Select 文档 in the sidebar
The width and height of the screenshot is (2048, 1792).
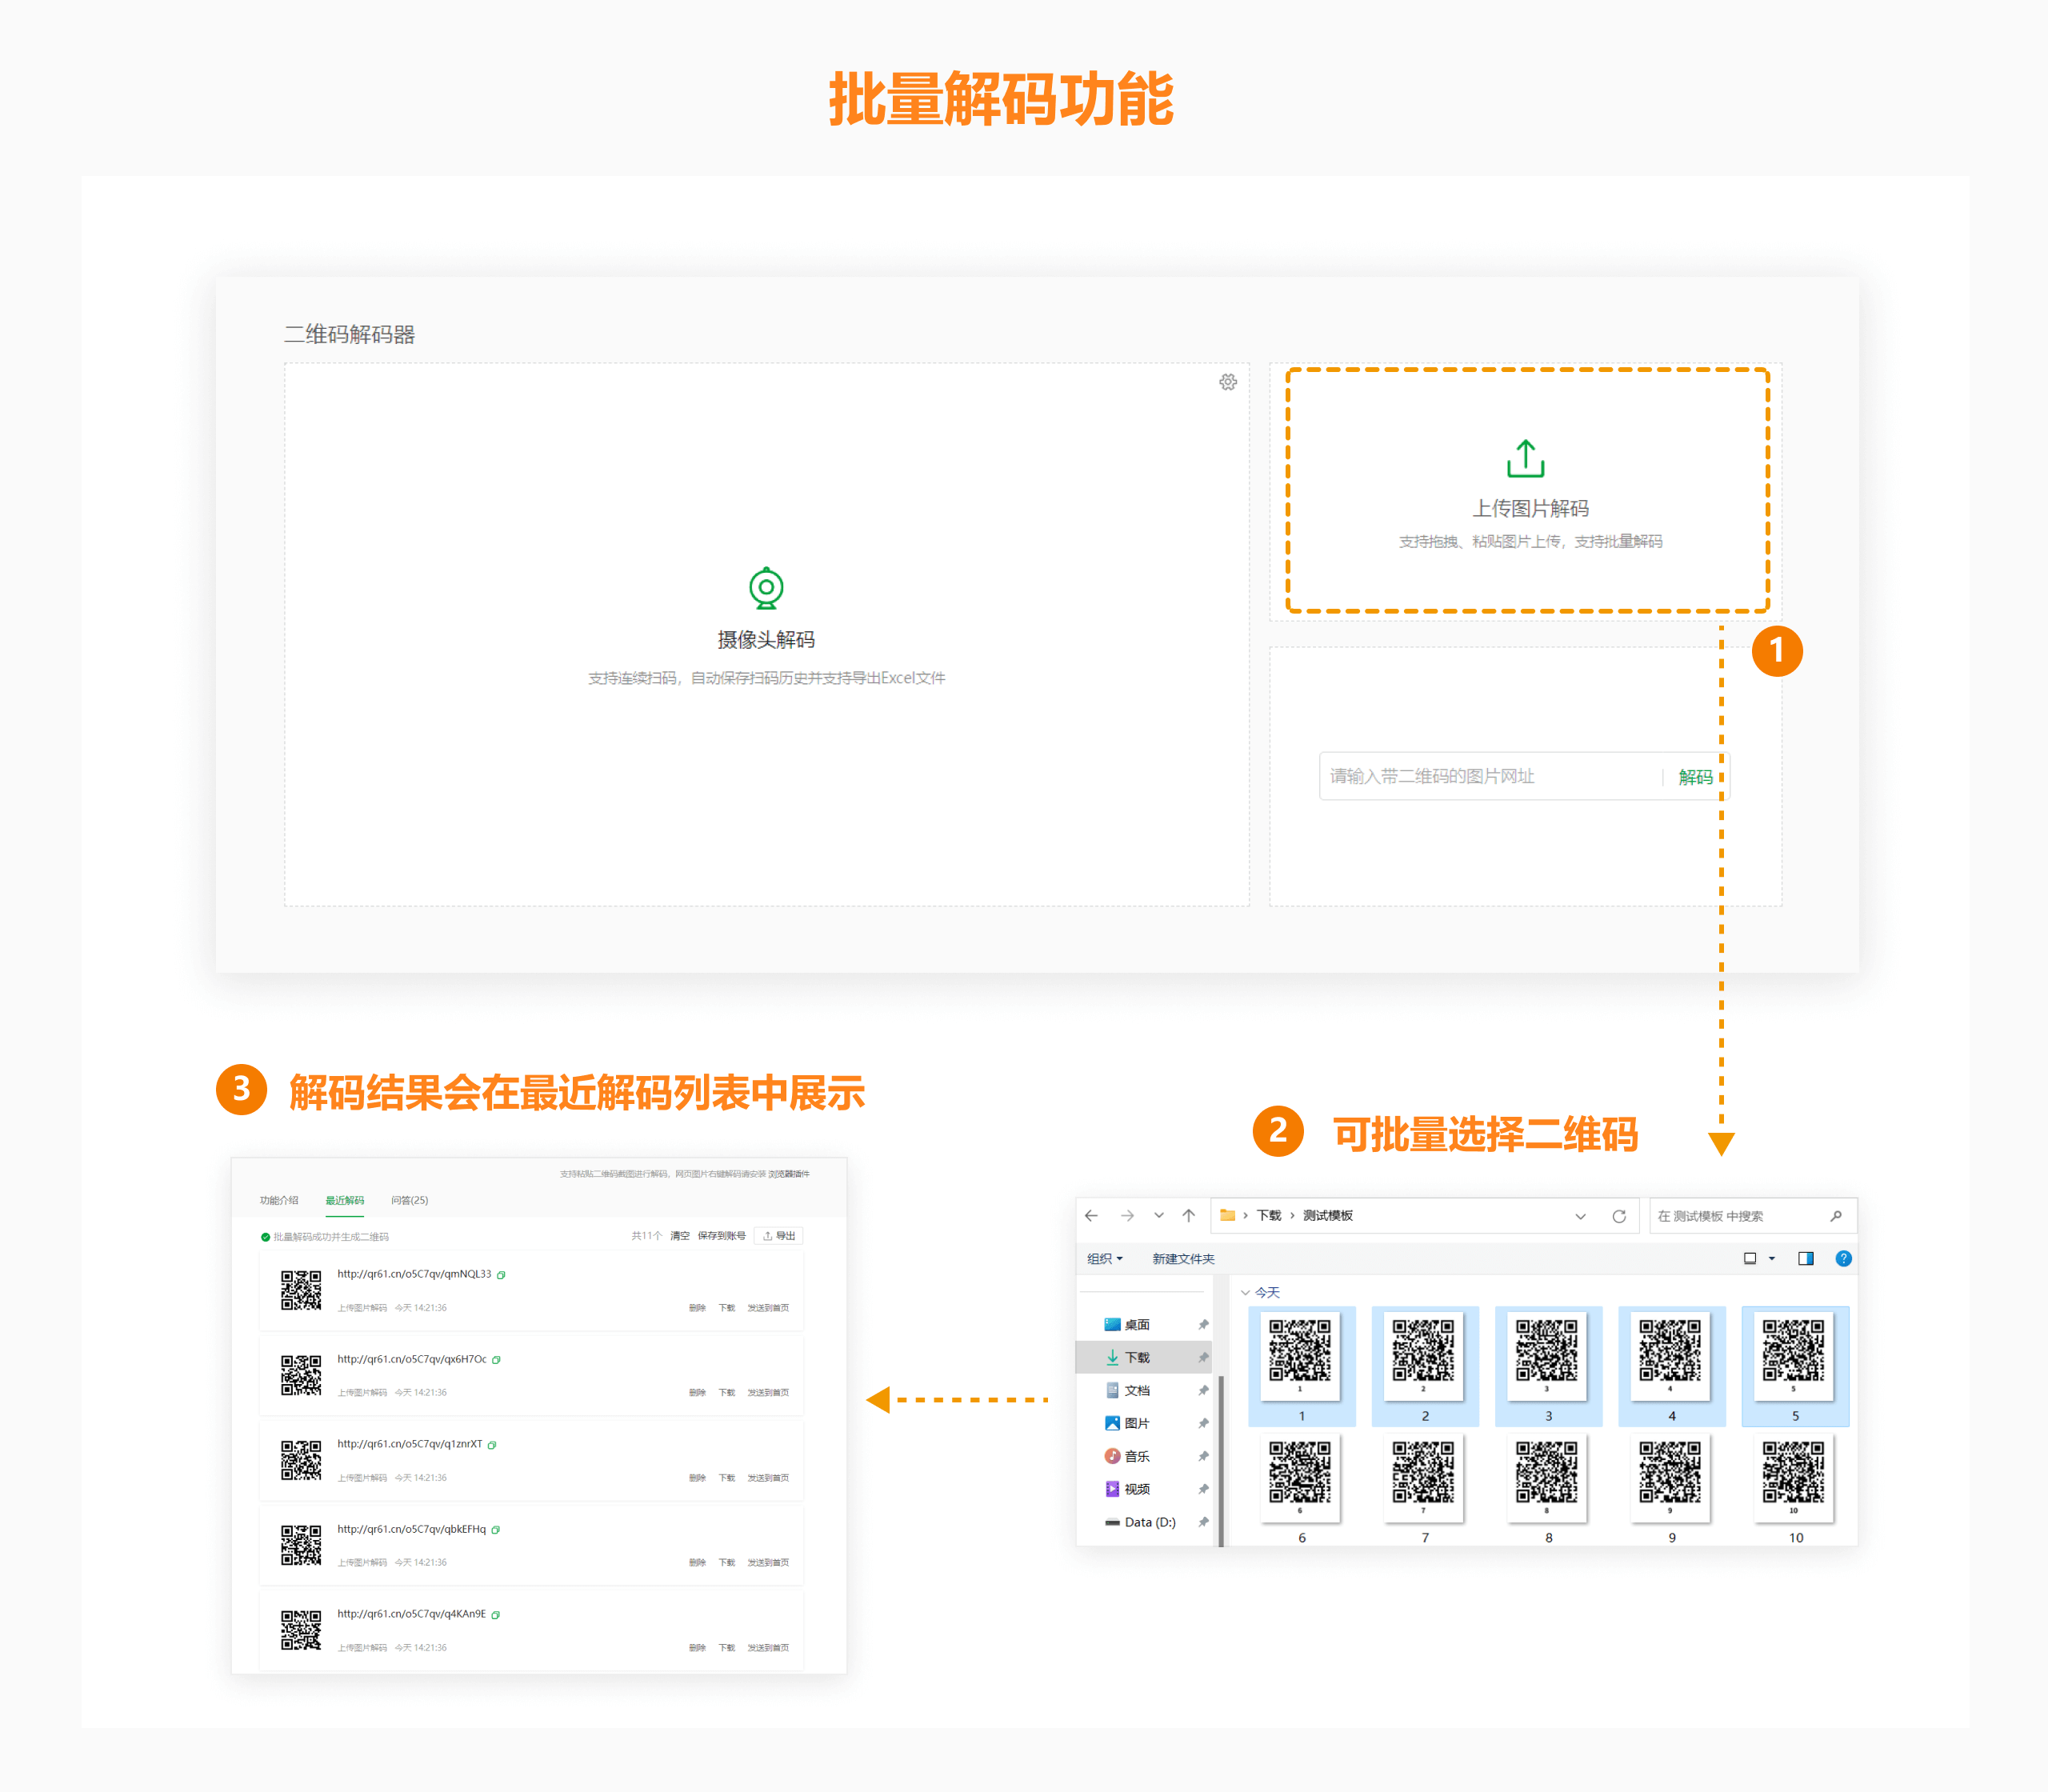pyautogui.click(x=1137, y=1391)
